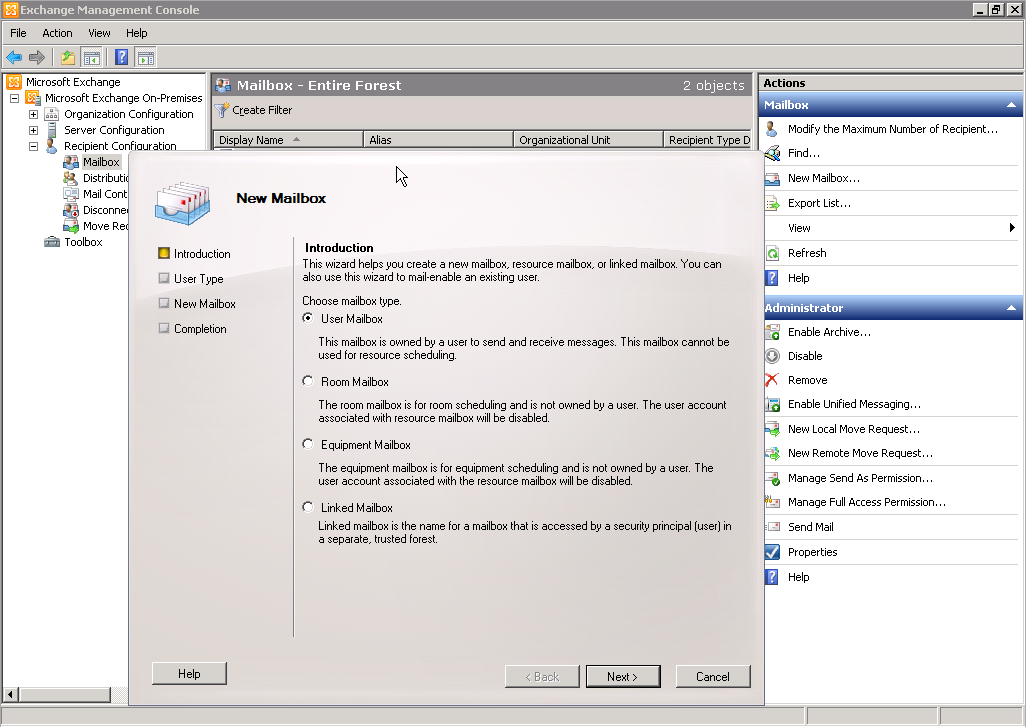The image size is (1026, 727).
Task: Click the blue help toolbar icon
Action: coord(121,57)
